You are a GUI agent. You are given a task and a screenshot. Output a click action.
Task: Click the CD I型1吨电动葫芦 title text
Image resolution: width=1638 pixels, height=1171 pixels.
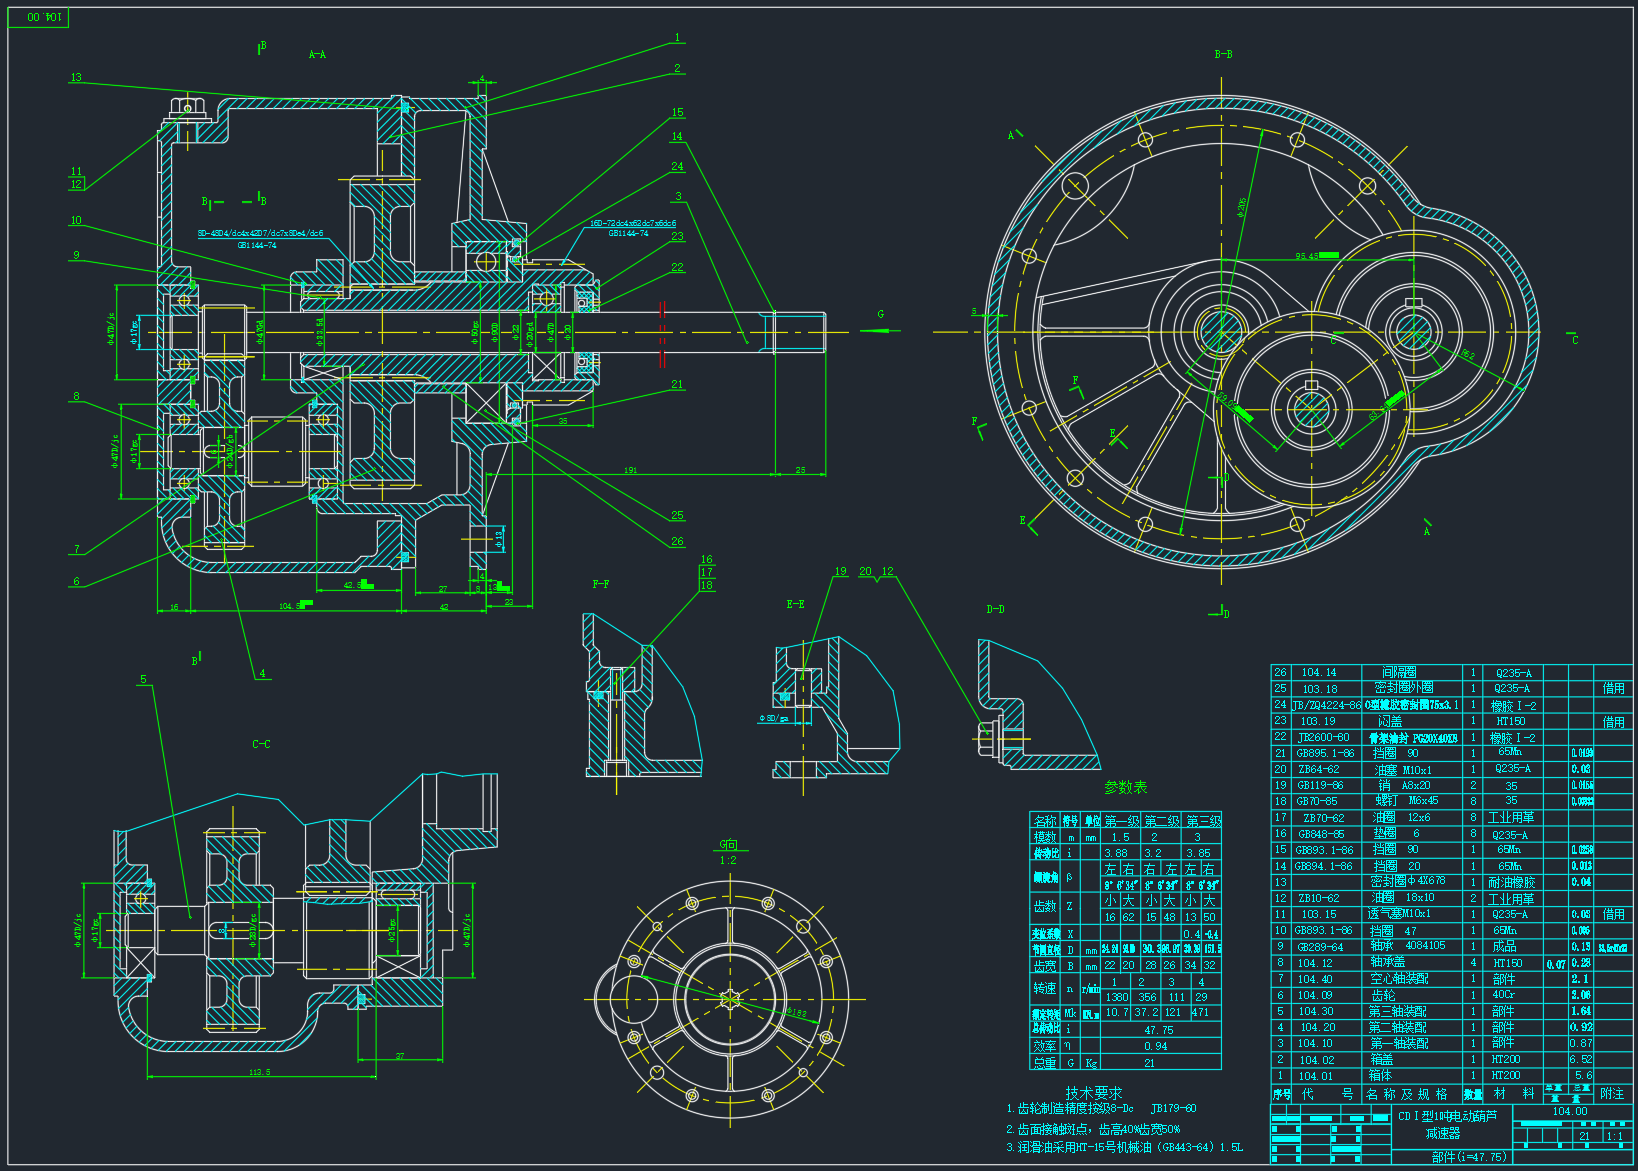tap(1448, 1116)
